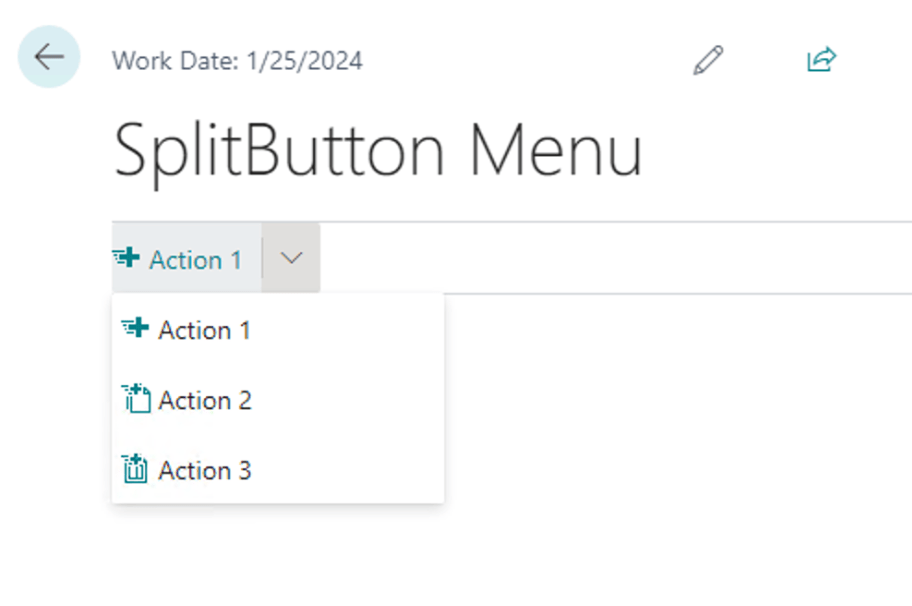
Task: Click the pencil edit icon in the header
Action: (708, 59)
